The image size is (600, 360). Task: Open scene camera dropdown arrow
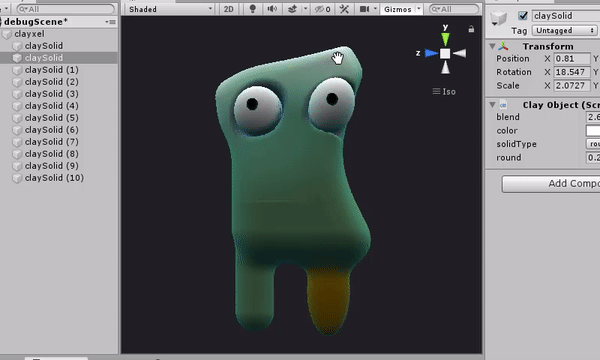point(375,9)
